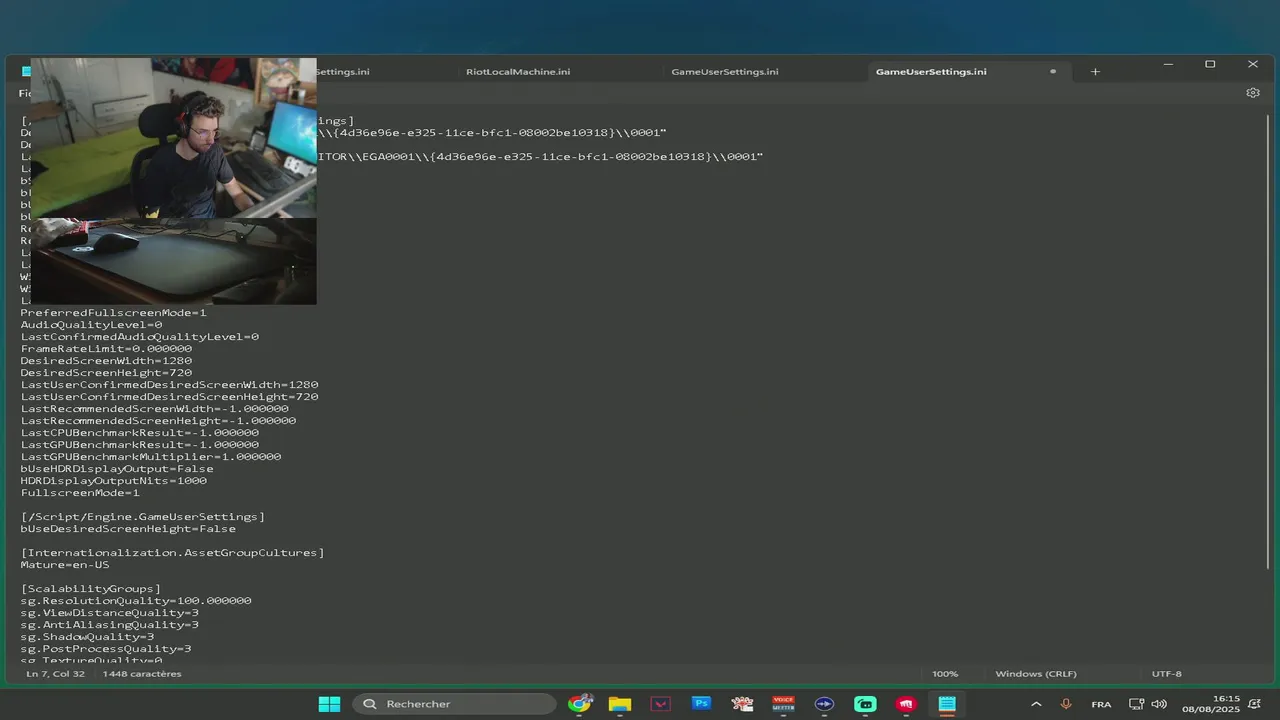Click line bUseDesiredScreenHeight=False

pos(128,529)
